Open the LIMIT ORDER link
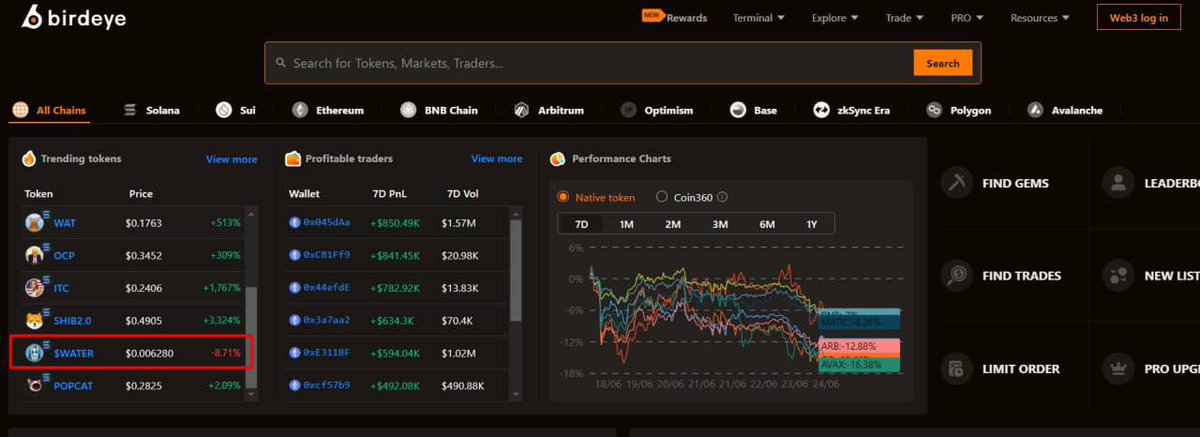The image size is (1200, 437). 1021,369
